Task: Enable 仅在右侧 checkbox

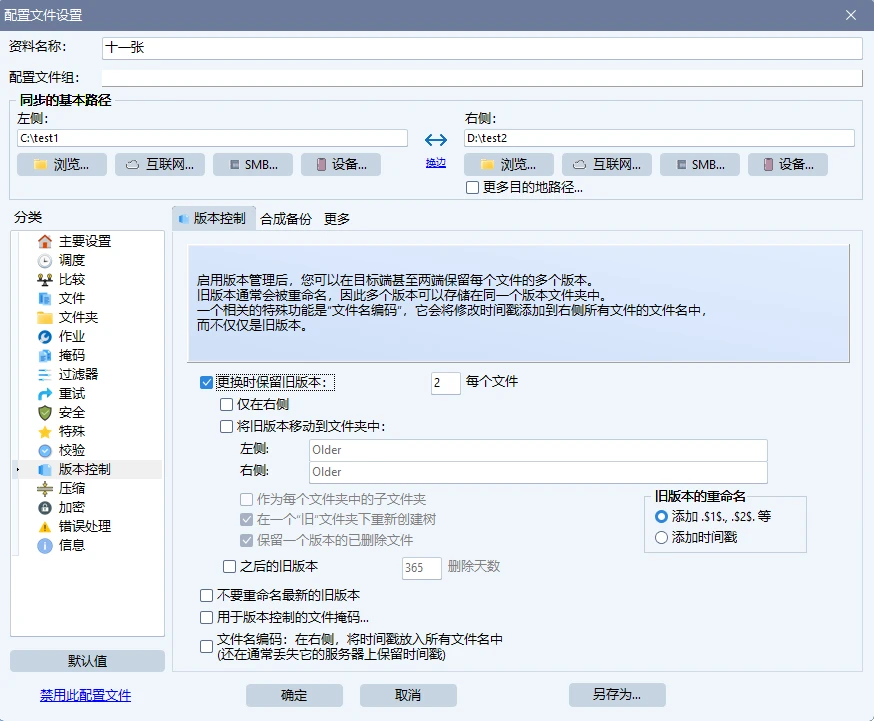Action: click(226, 405)
